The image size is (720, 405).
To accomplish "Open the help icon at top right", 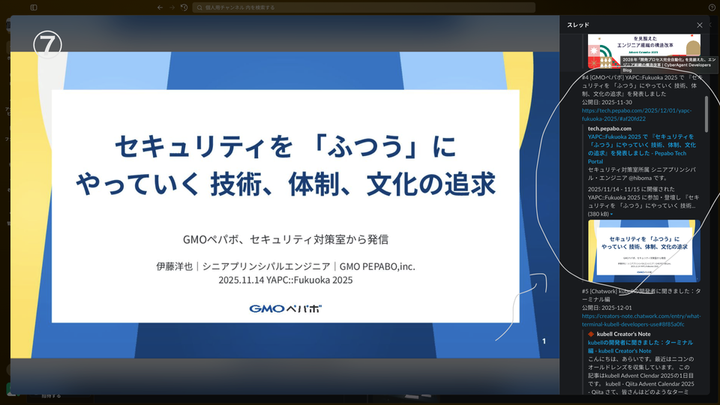I will click(712, 7).
